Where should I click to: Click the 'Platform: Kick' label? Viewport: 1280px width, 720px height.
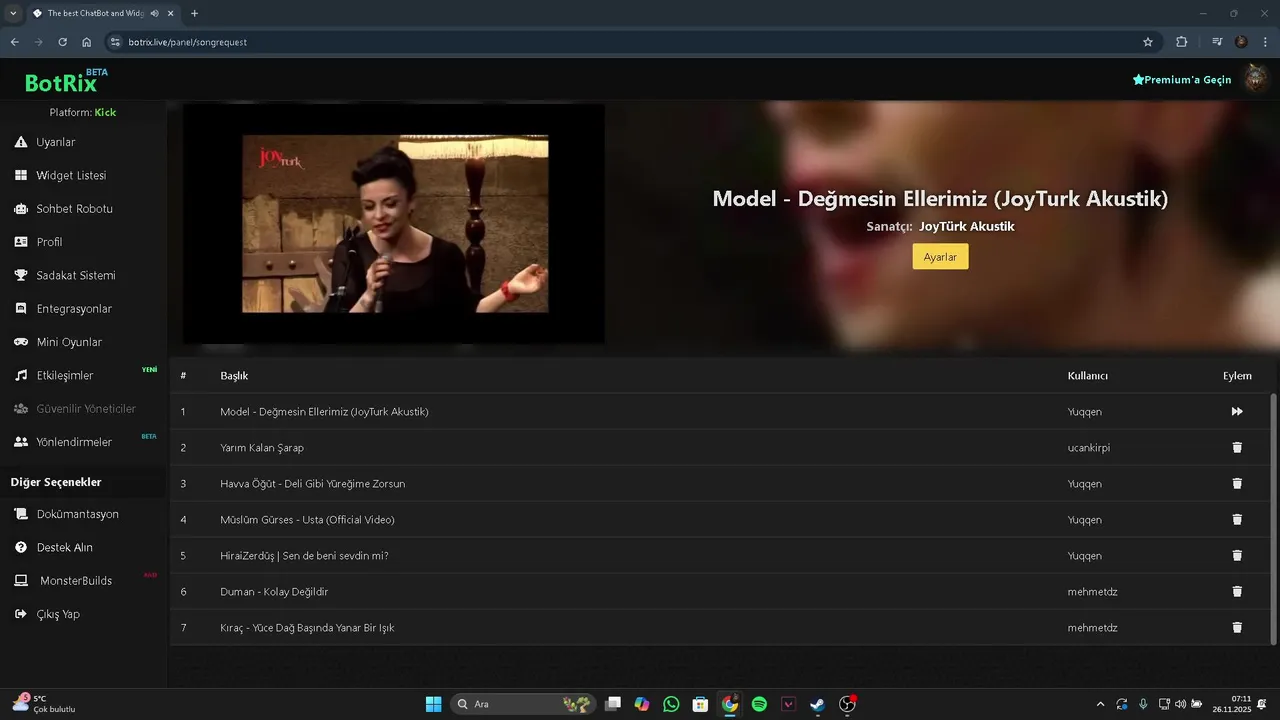tap(83, 112)
